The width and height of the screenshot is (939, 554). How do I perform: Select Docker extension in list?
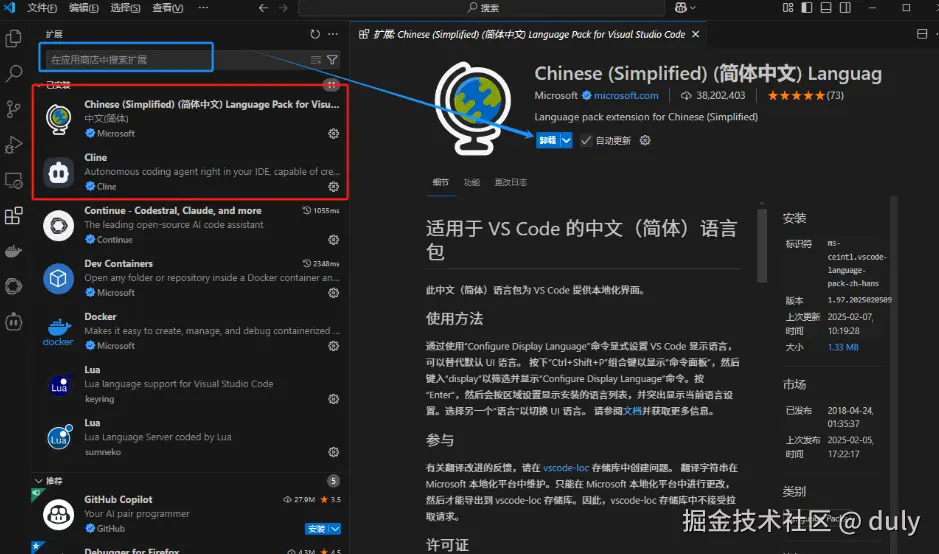(x=191, y=331)
